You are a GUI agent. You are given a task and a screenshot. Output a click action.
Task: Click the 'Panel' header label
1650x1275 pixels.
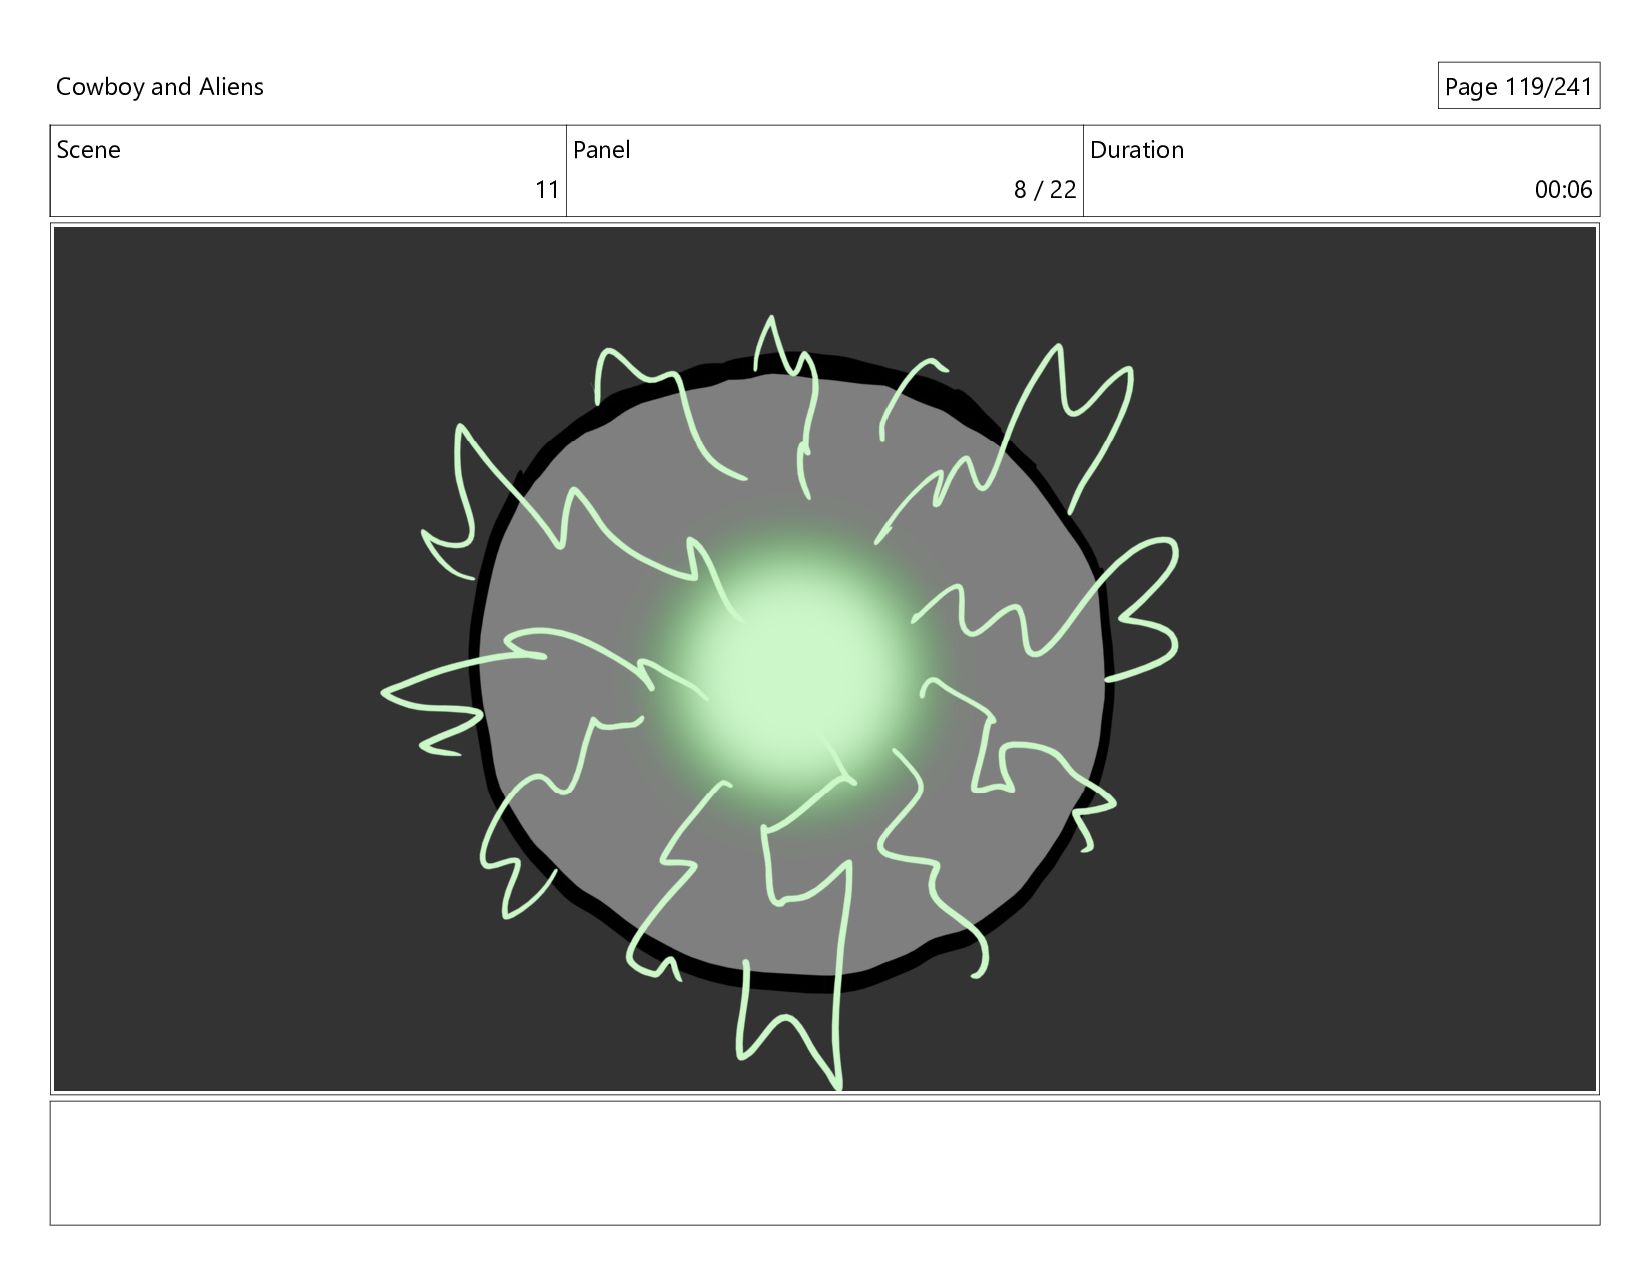(601, 150)
